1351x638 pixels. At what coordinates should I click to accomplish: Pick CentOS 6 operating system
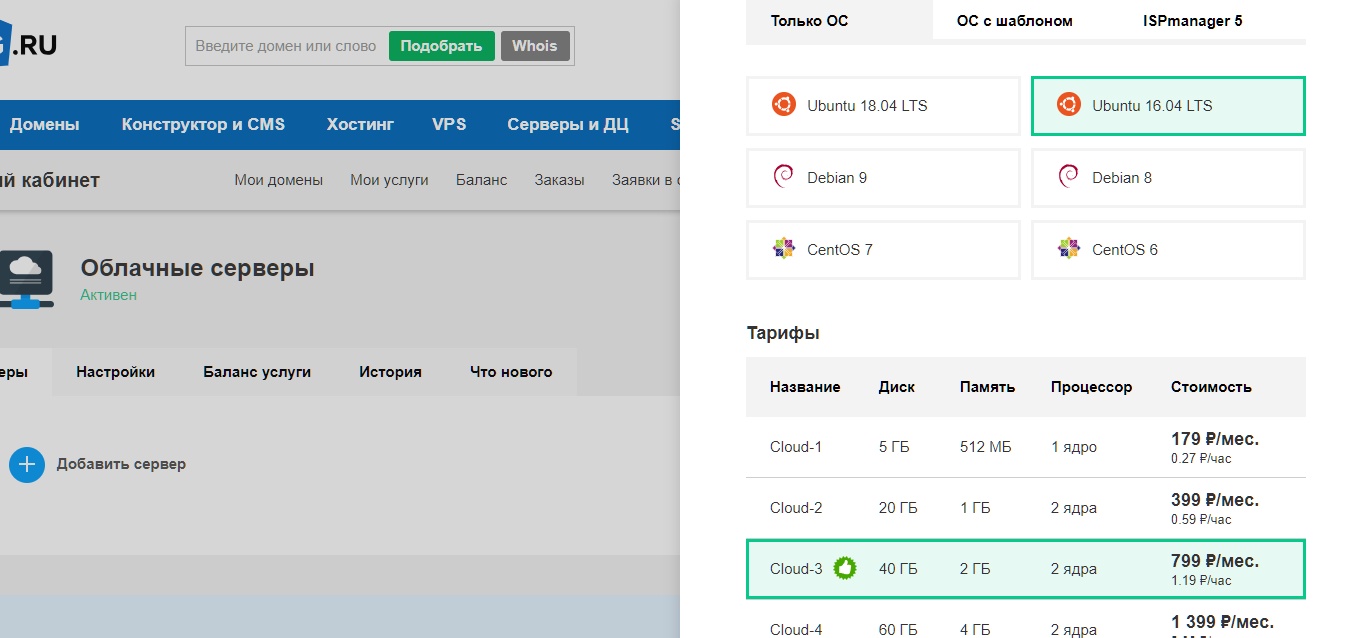[1168, 249]
